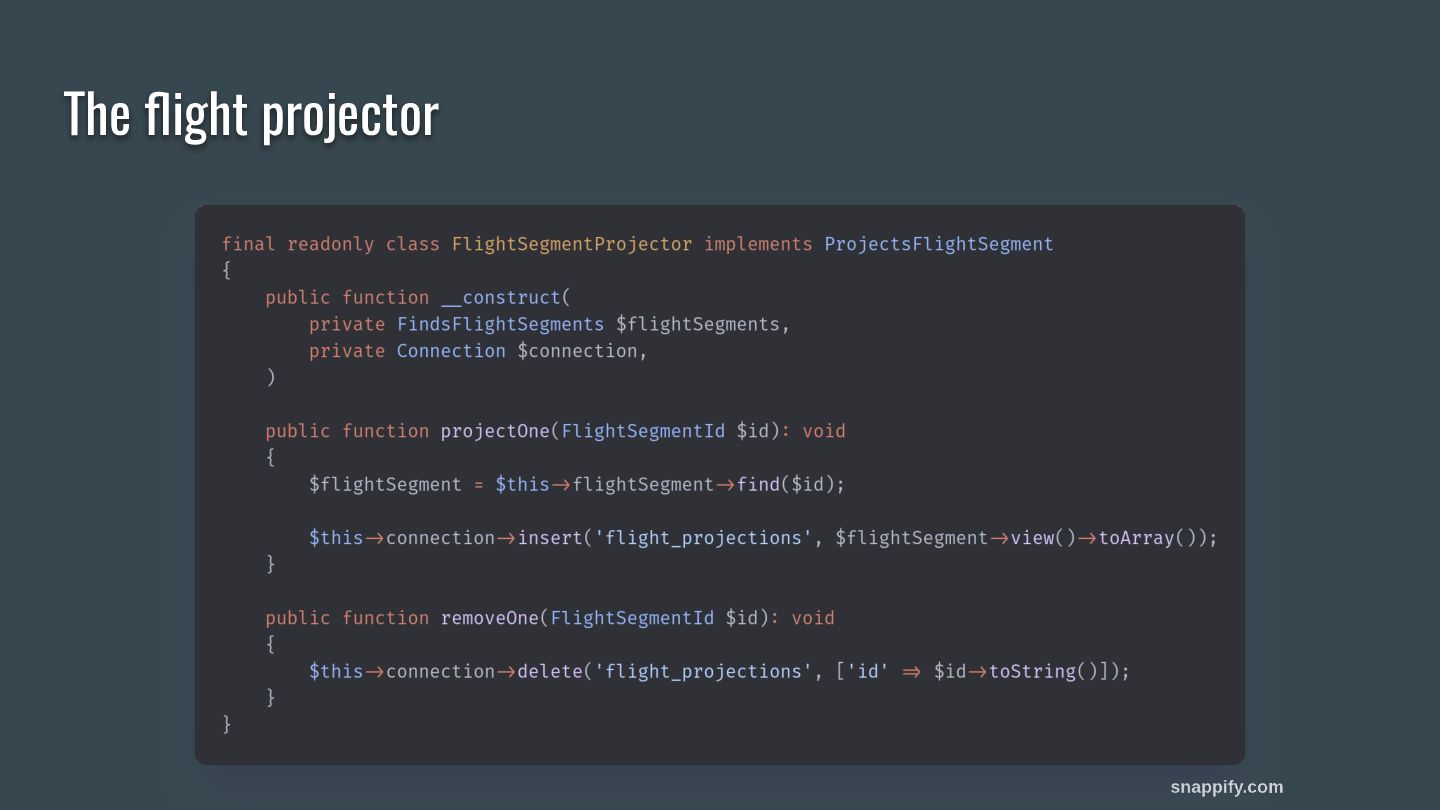Select the removeOne method name
Screen dimensions: 1440x810
tap(489, 618)
